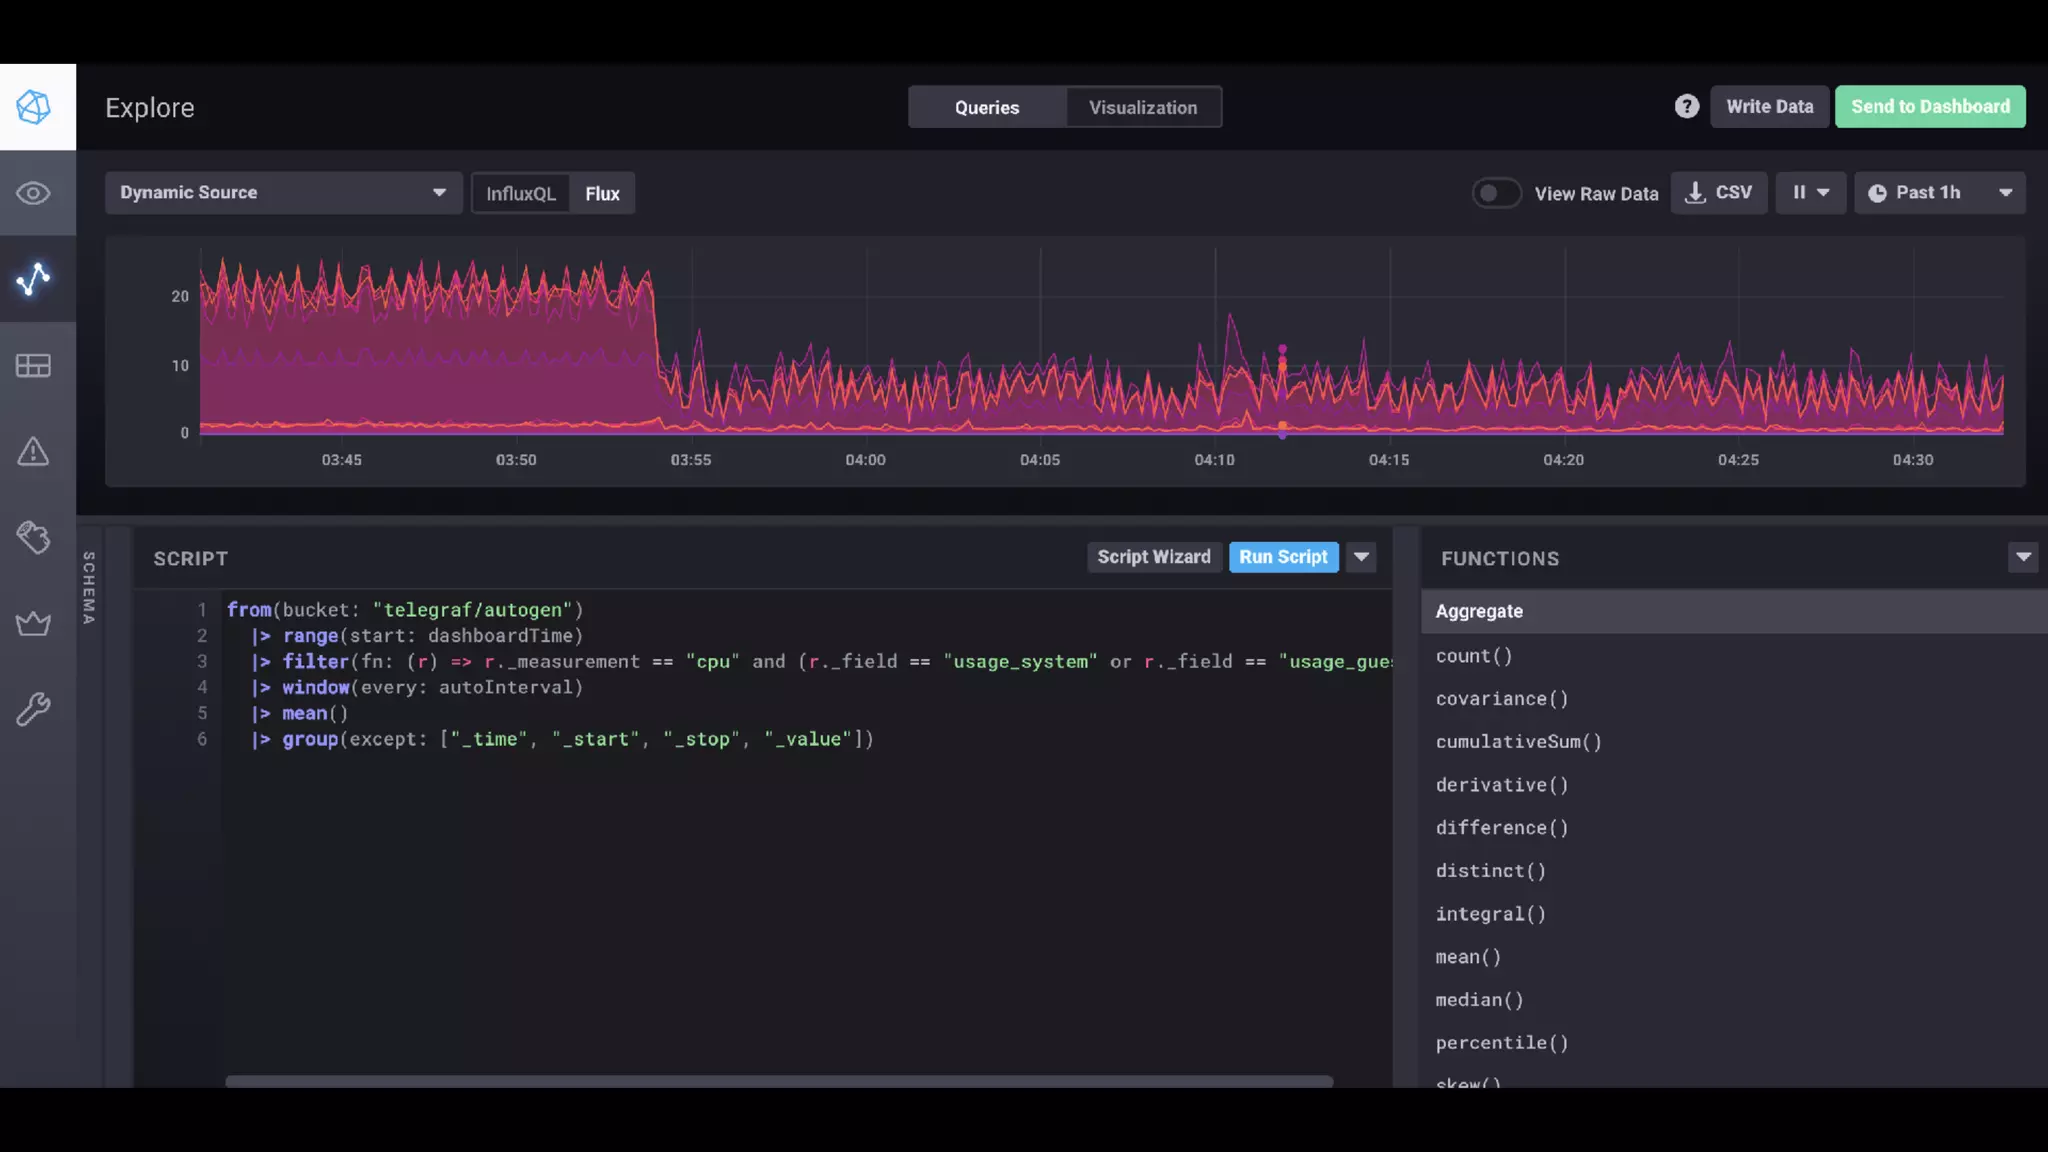Insert the derivative() function from list
The image size is (2048, 1152).
click(1501, 785)
